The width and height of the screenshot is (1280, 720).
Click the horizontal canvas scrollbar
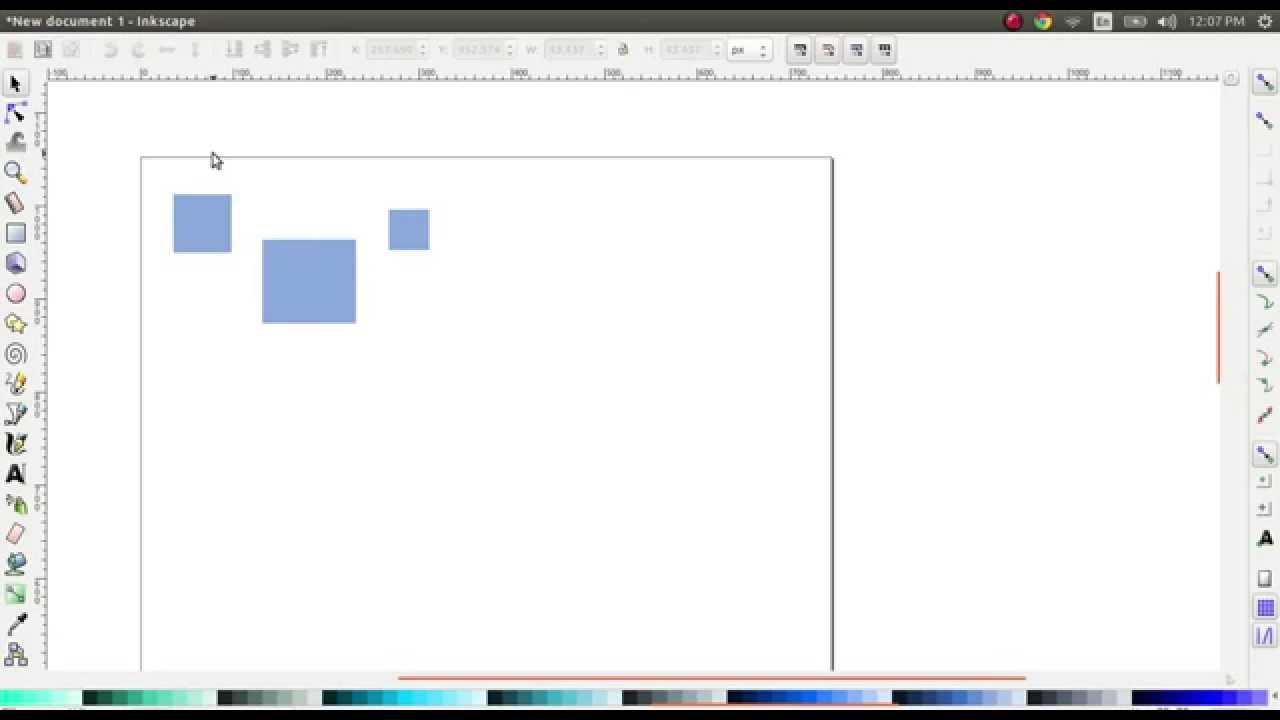[711, 678]
